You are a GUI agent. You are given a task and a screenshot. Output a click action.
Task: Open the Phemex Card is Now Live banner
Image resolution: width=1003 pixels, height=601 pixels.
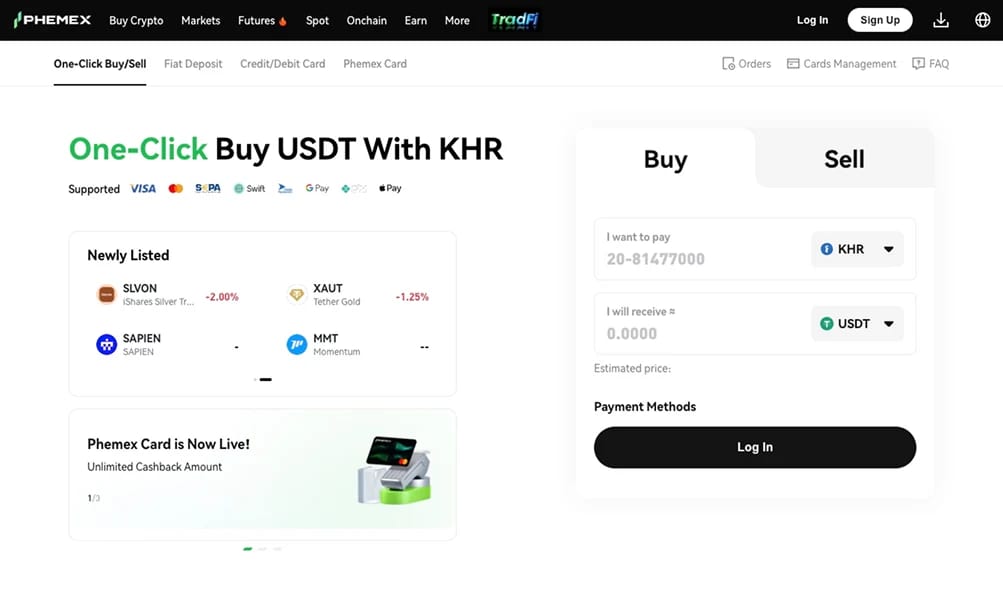coord(262,474)
